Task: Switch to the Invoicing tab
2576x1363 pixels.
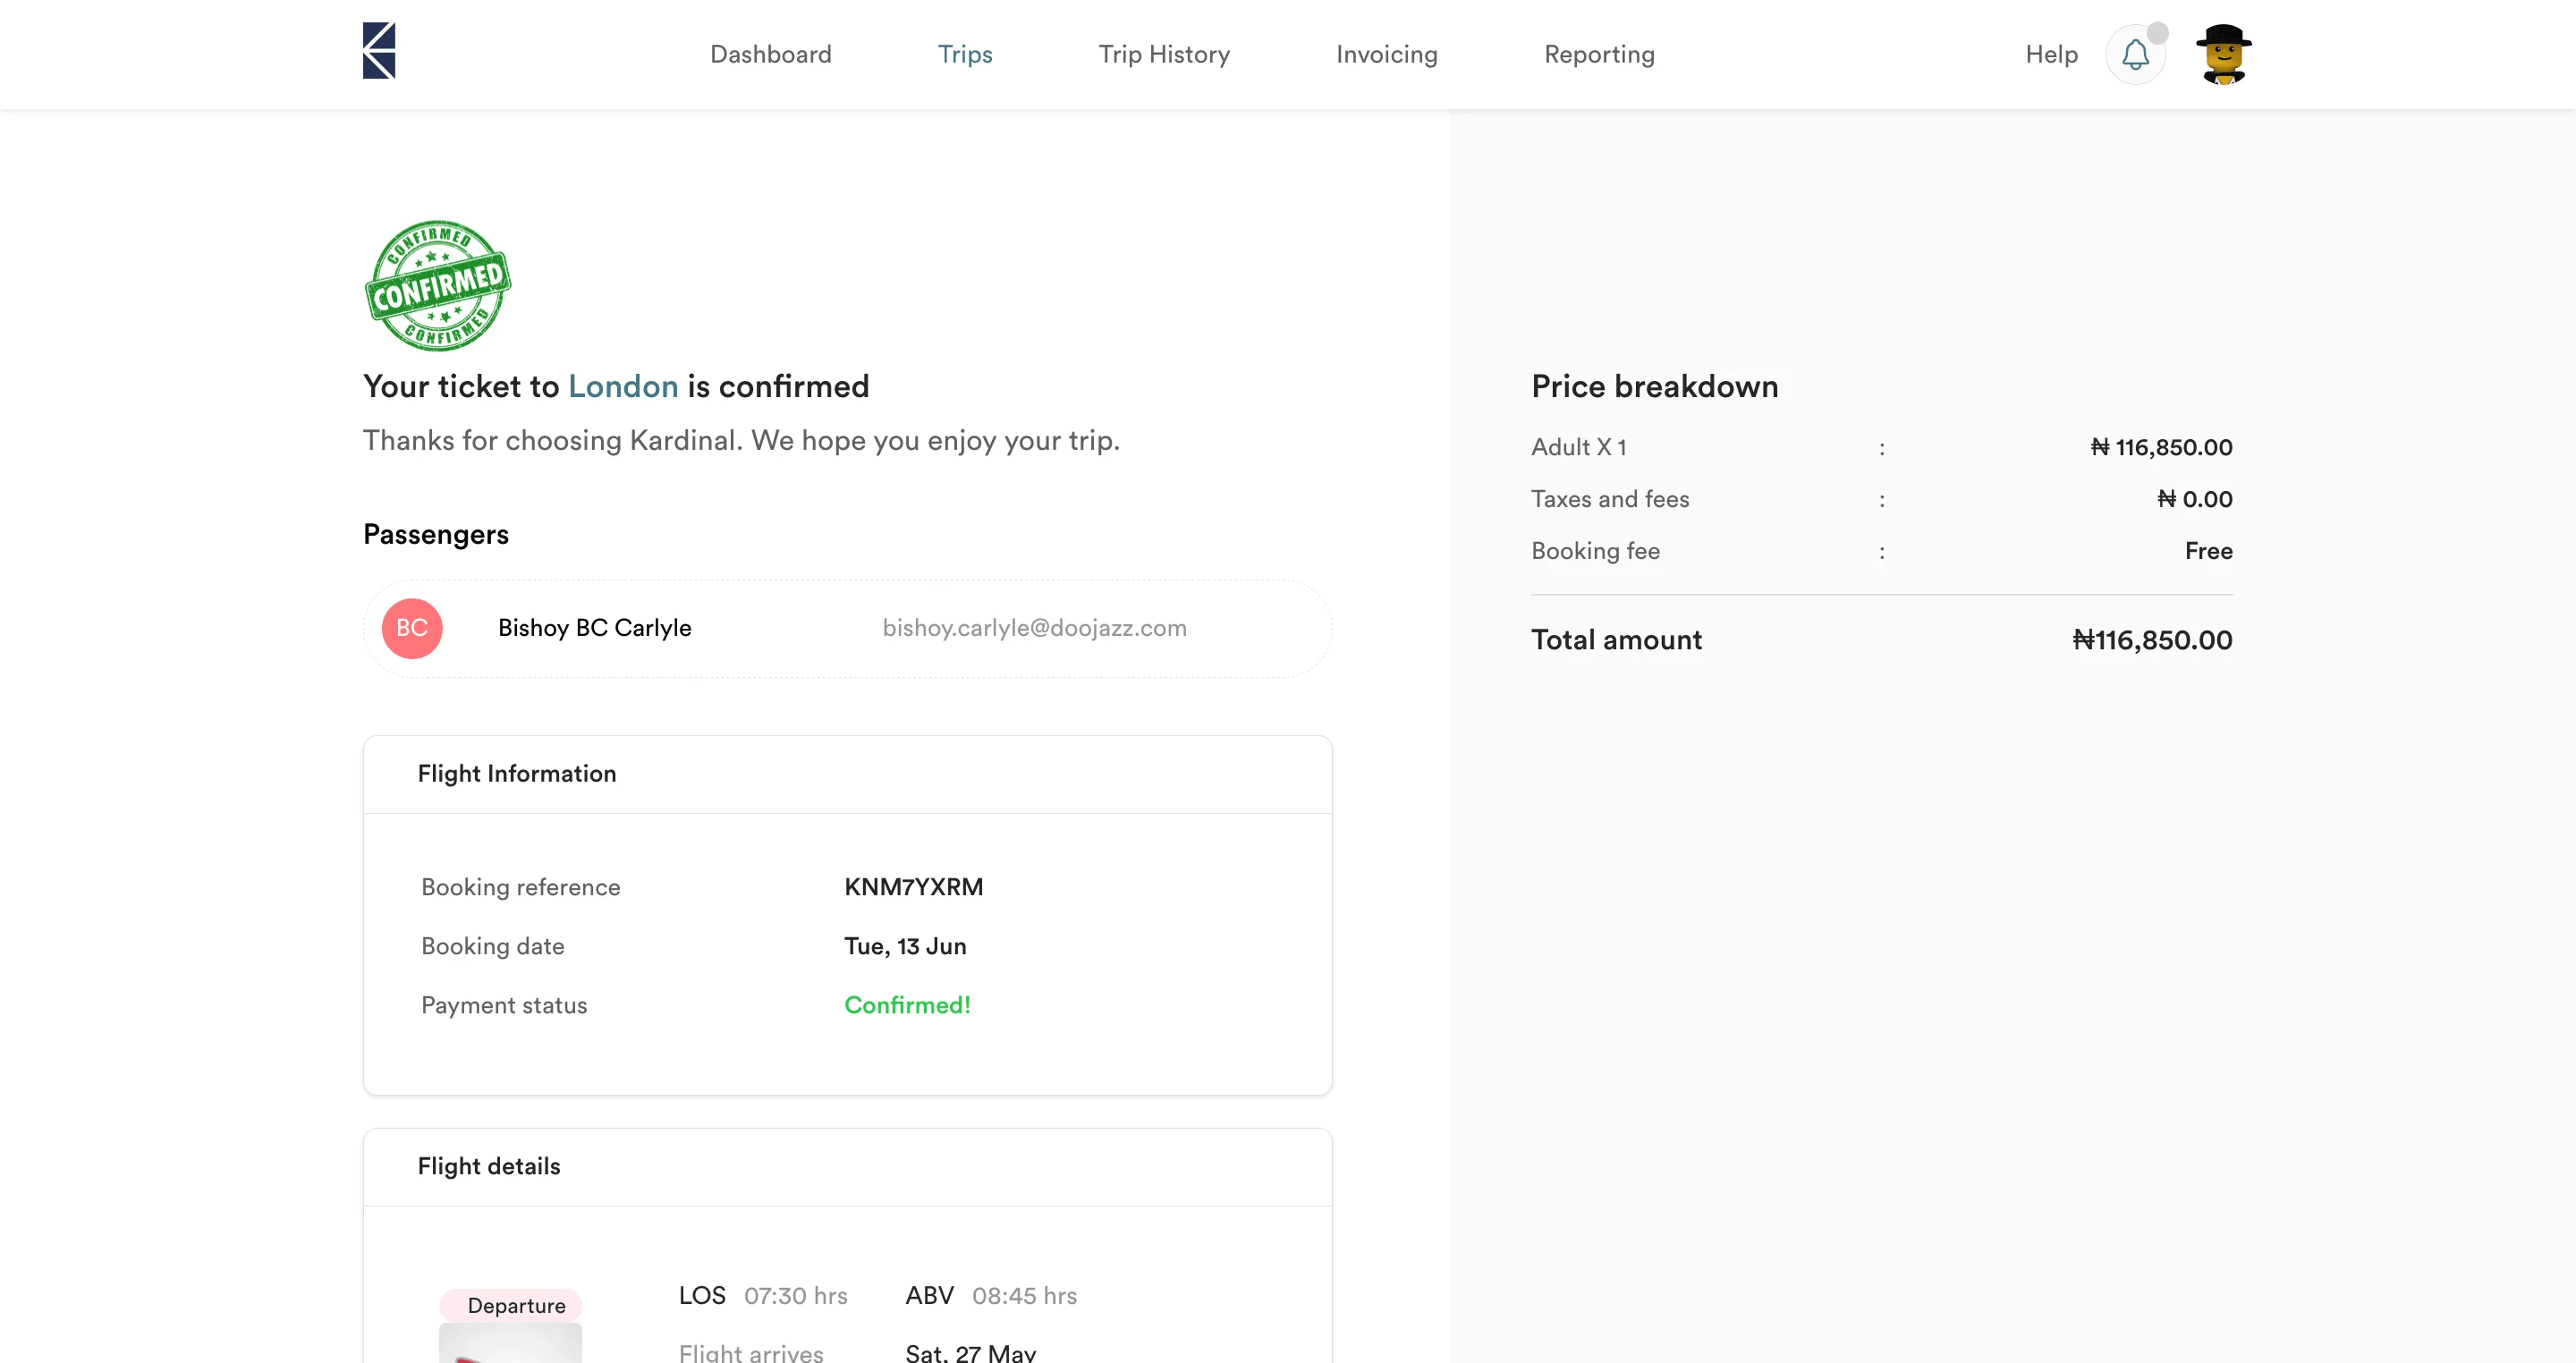Action: coord(1386,54)
